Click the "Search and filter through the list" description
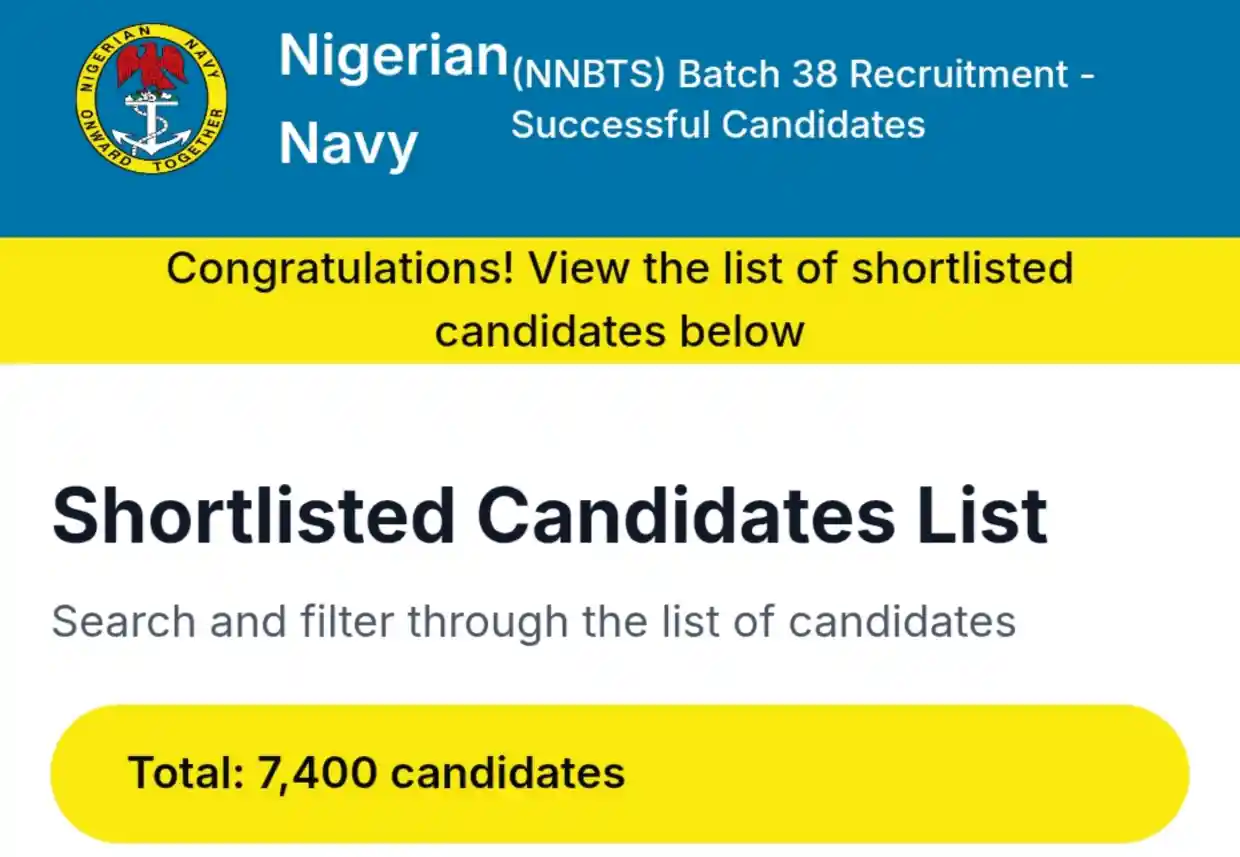 click(x=533, y=621)
